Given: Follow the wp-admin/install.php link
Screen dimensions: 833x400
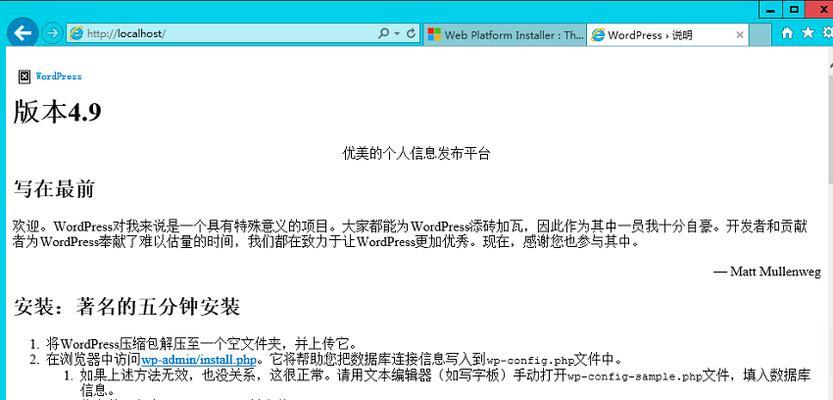Looking at the screenshot, I should tap(199, 360).
